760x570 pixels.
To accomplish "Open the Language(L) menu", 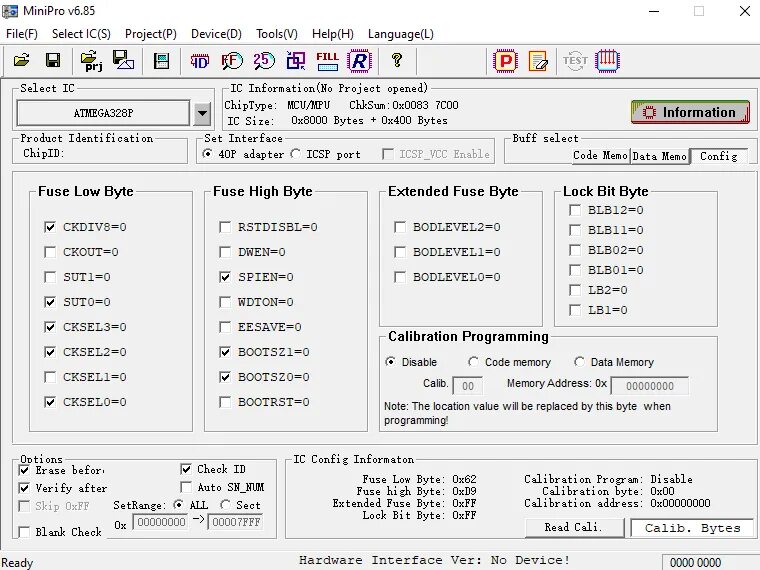I will (401, 34).
